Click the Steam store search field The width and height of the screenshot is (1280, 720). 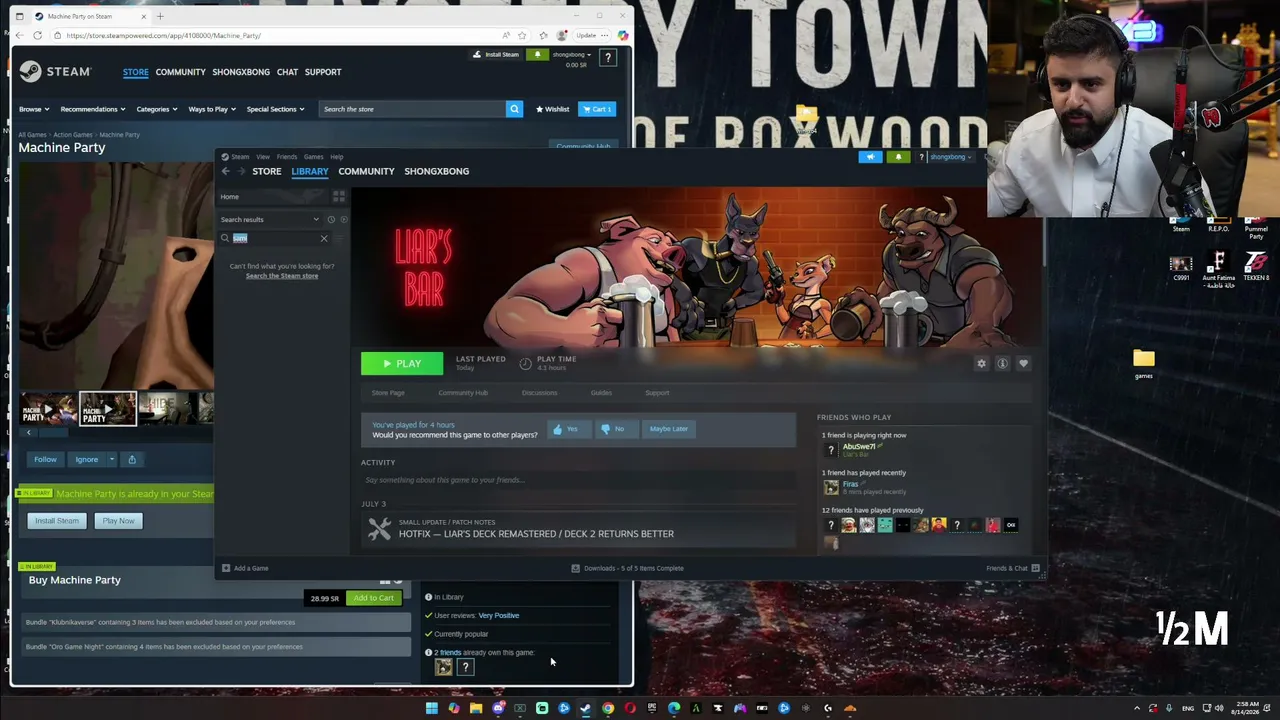412,109
